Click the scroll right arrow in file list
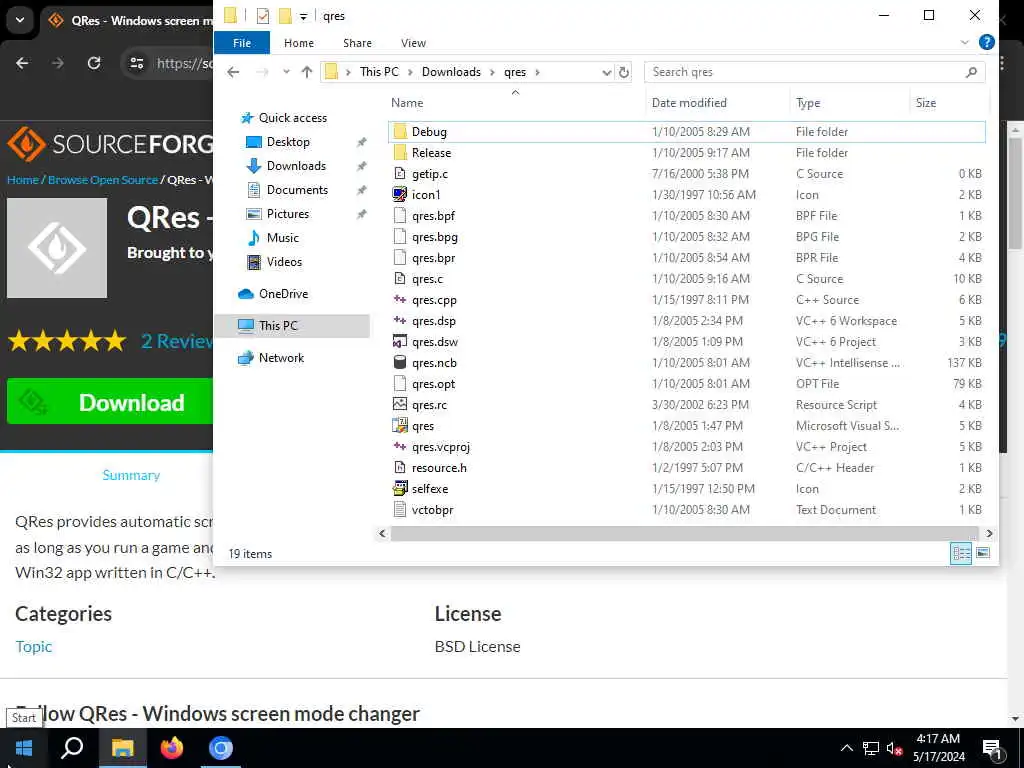This screenshot has height=768, width=1024. 989,533
